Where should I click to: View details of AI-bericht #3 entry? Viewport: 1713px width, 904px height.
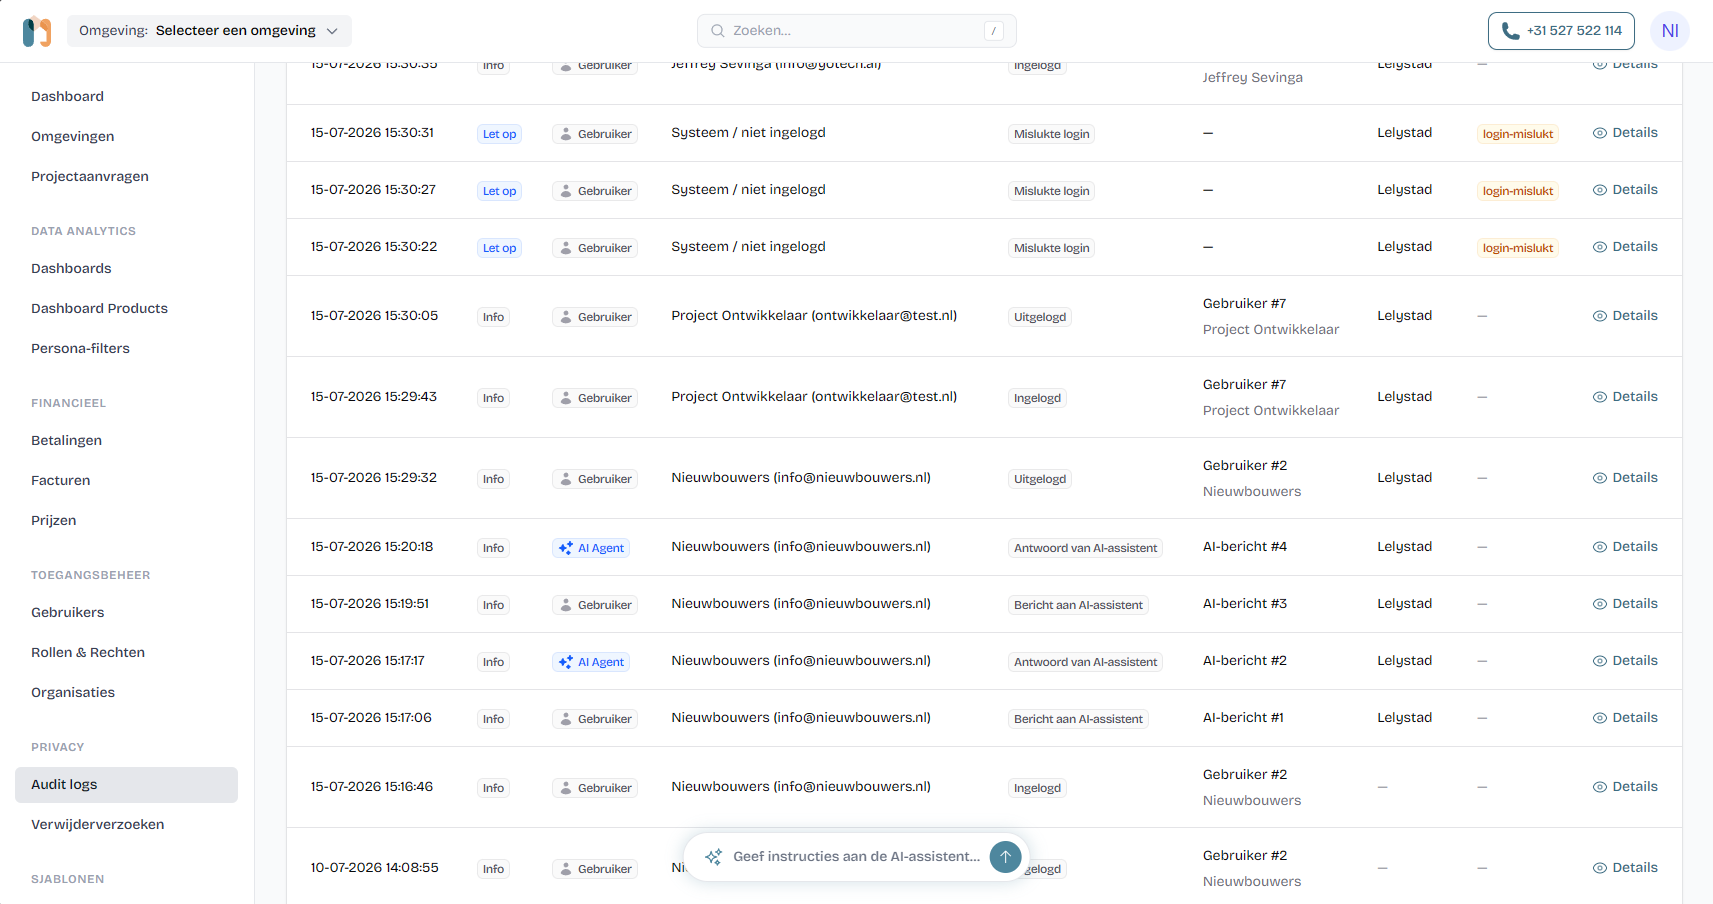tap(1625, 604)
